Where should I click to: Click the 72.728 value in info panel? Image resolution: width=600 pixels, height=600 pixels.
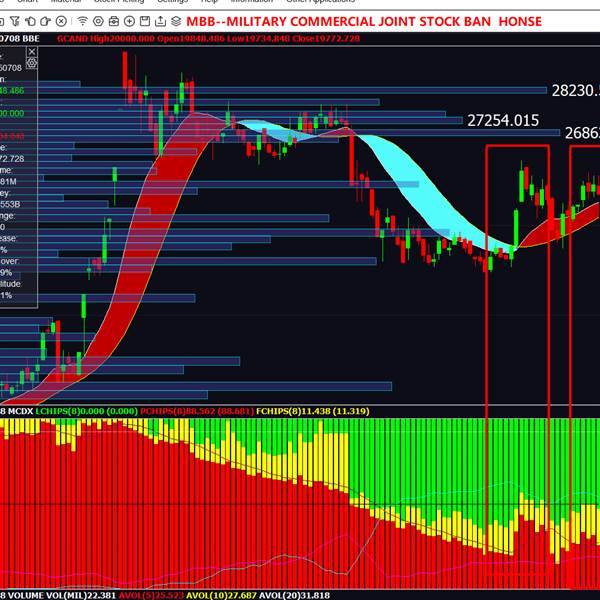coord(12,158)
